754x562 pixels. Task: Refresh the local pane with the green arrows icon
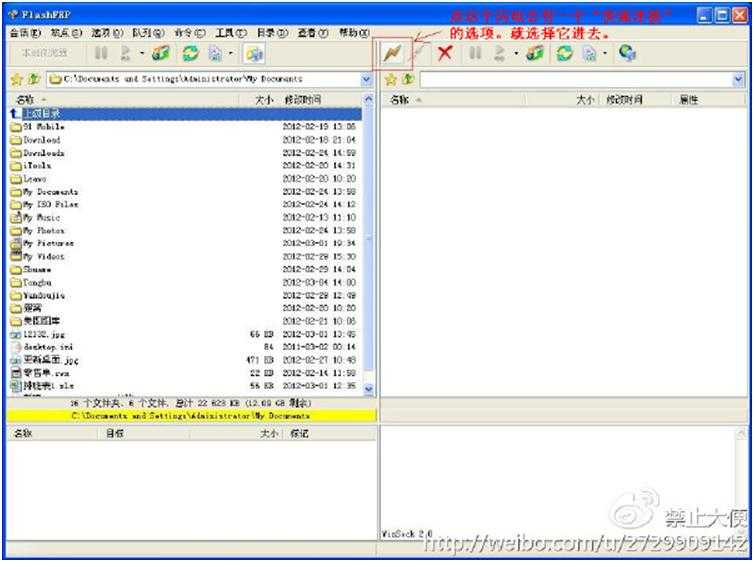point(191,53)
